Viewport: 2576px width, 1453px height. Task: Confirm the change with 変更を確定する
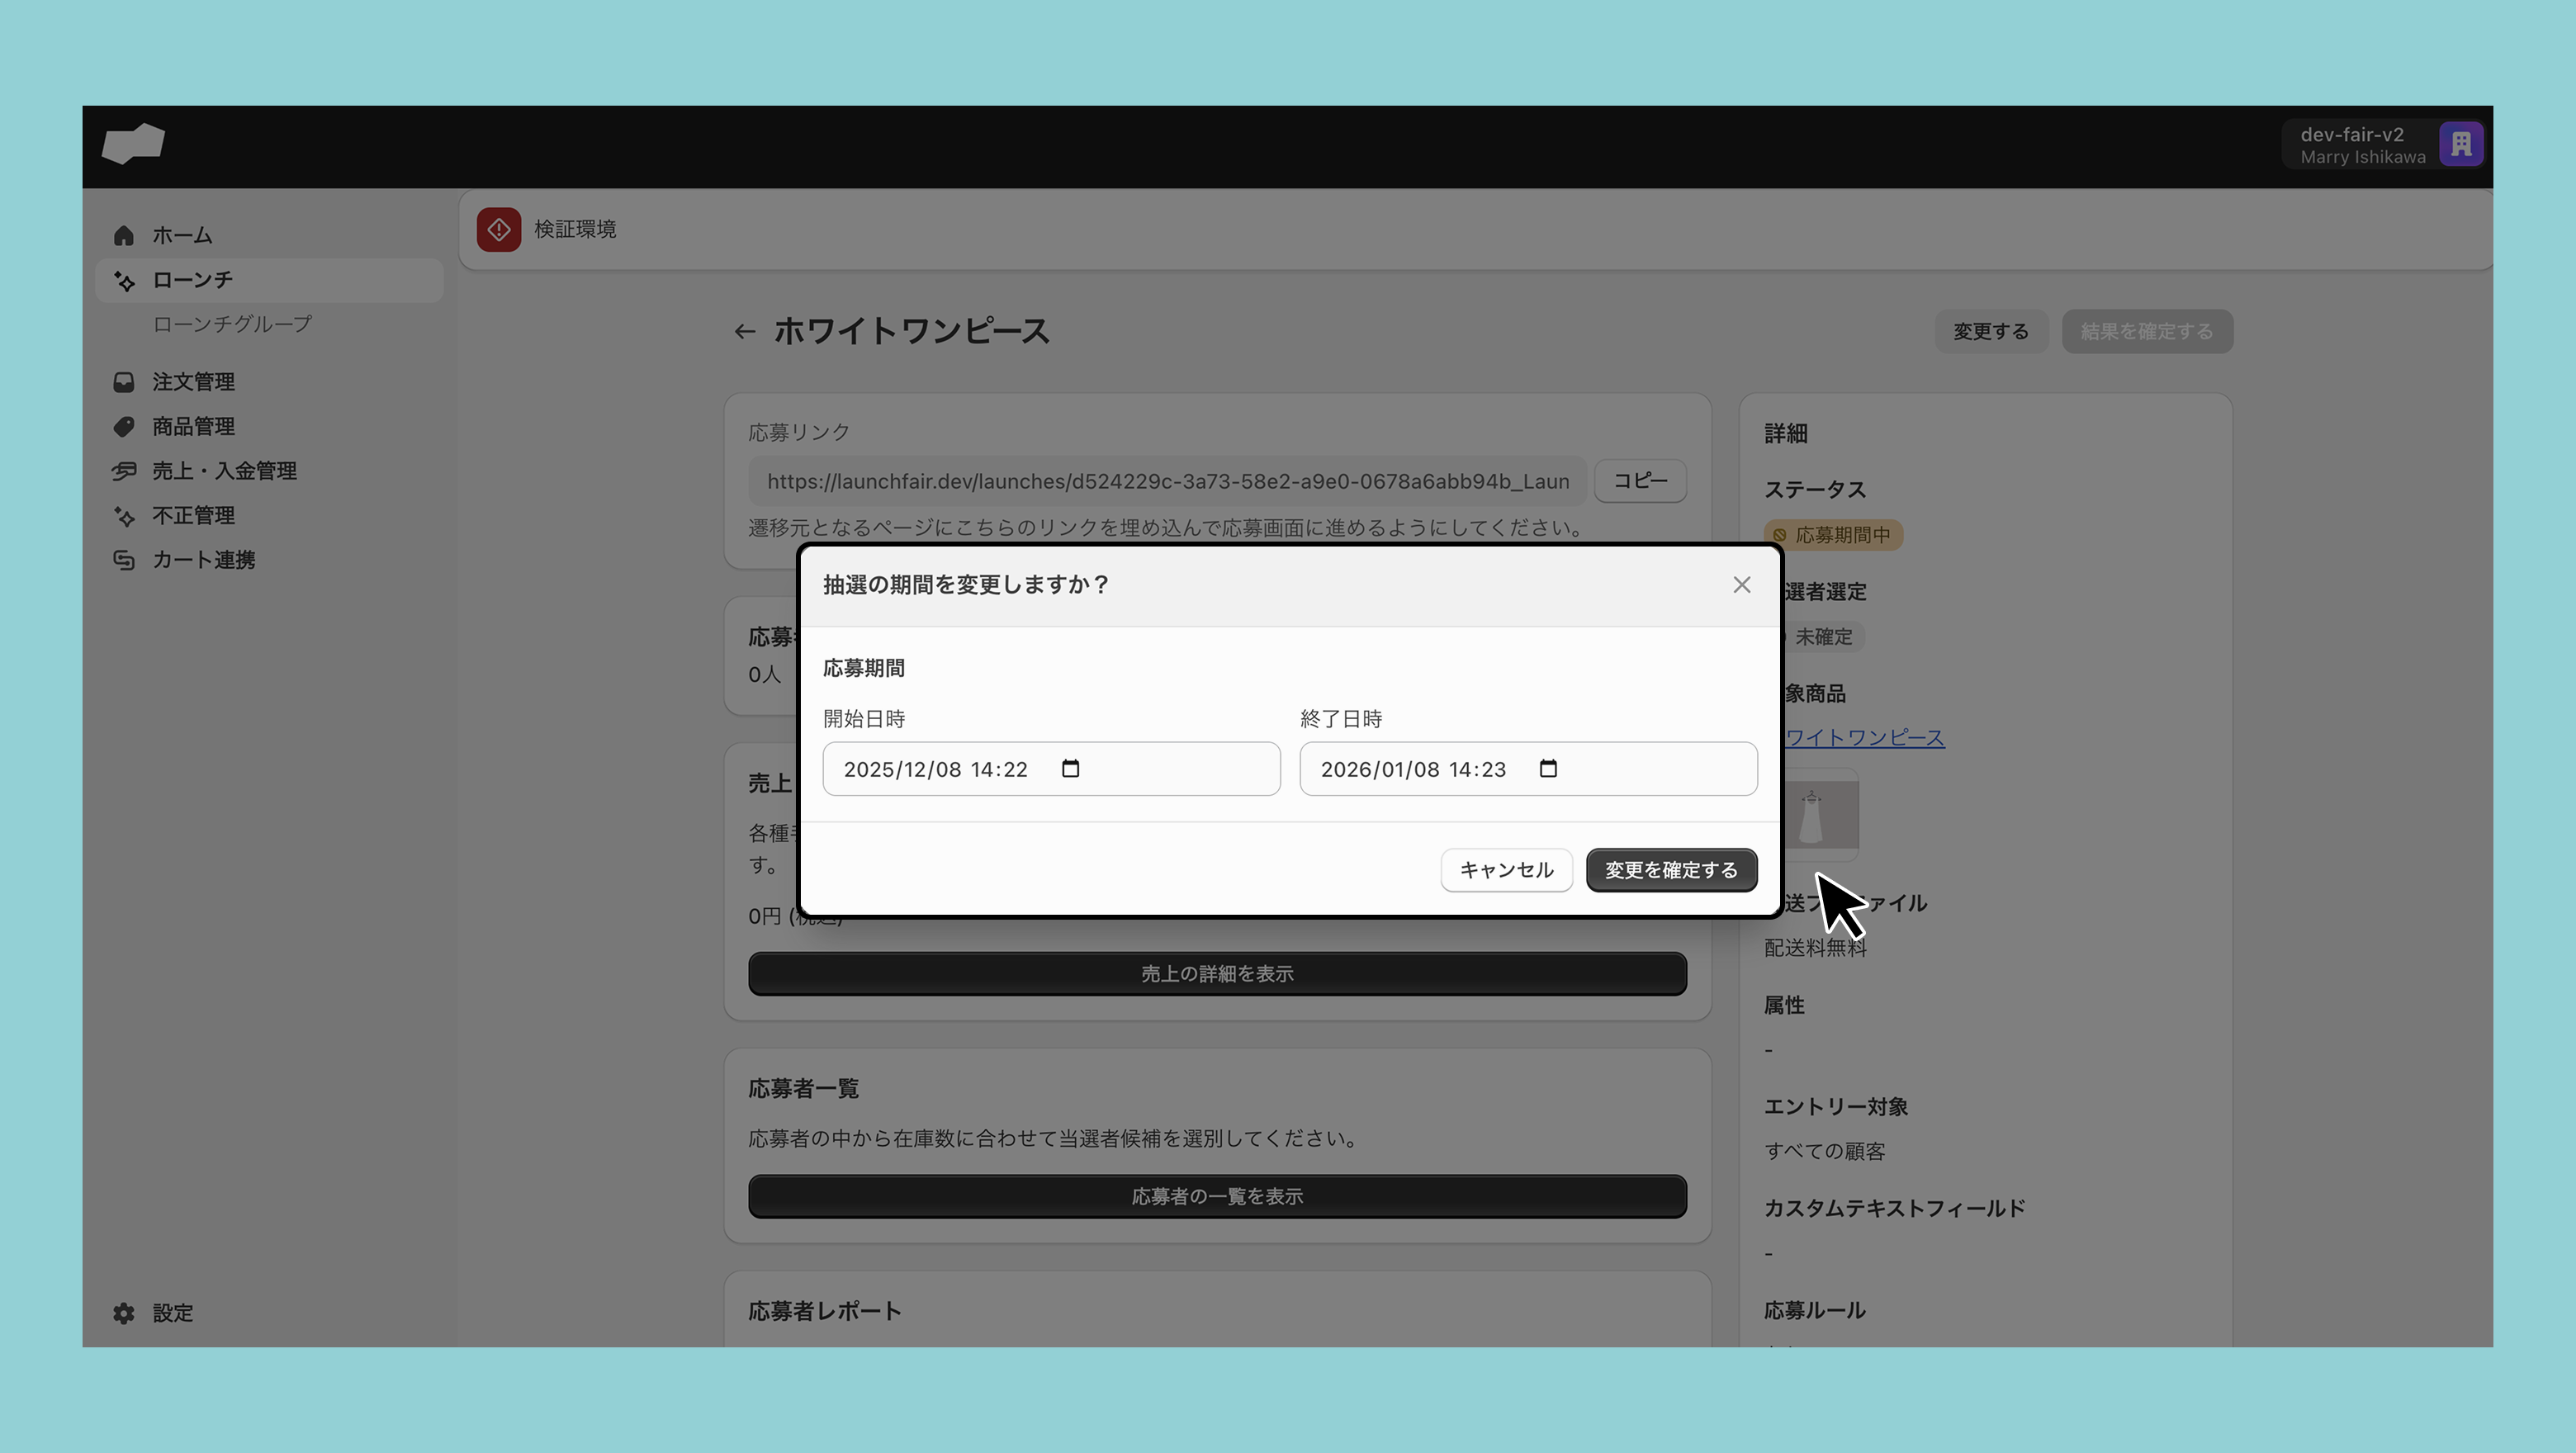(x=1670, y=870)
